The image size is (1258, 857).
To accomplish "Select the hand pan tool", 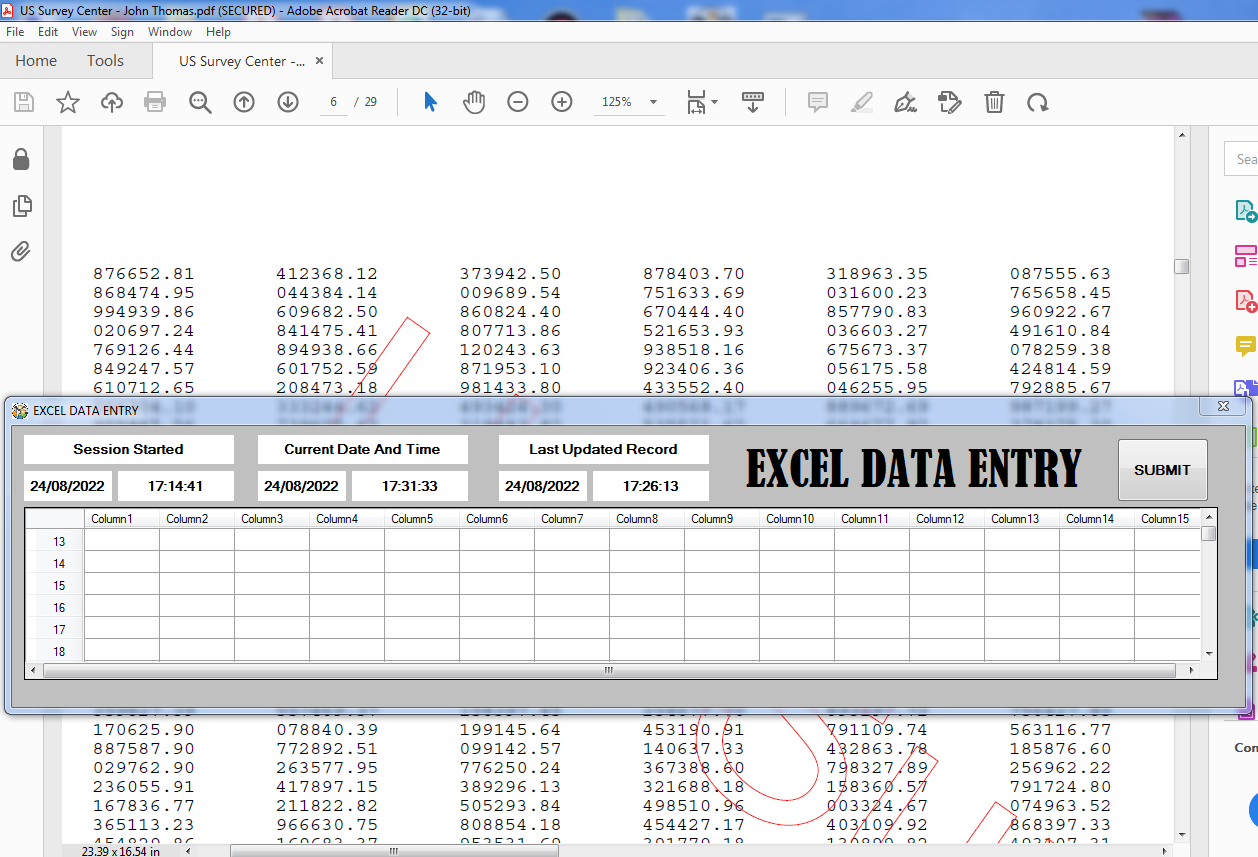I will 474,102.
